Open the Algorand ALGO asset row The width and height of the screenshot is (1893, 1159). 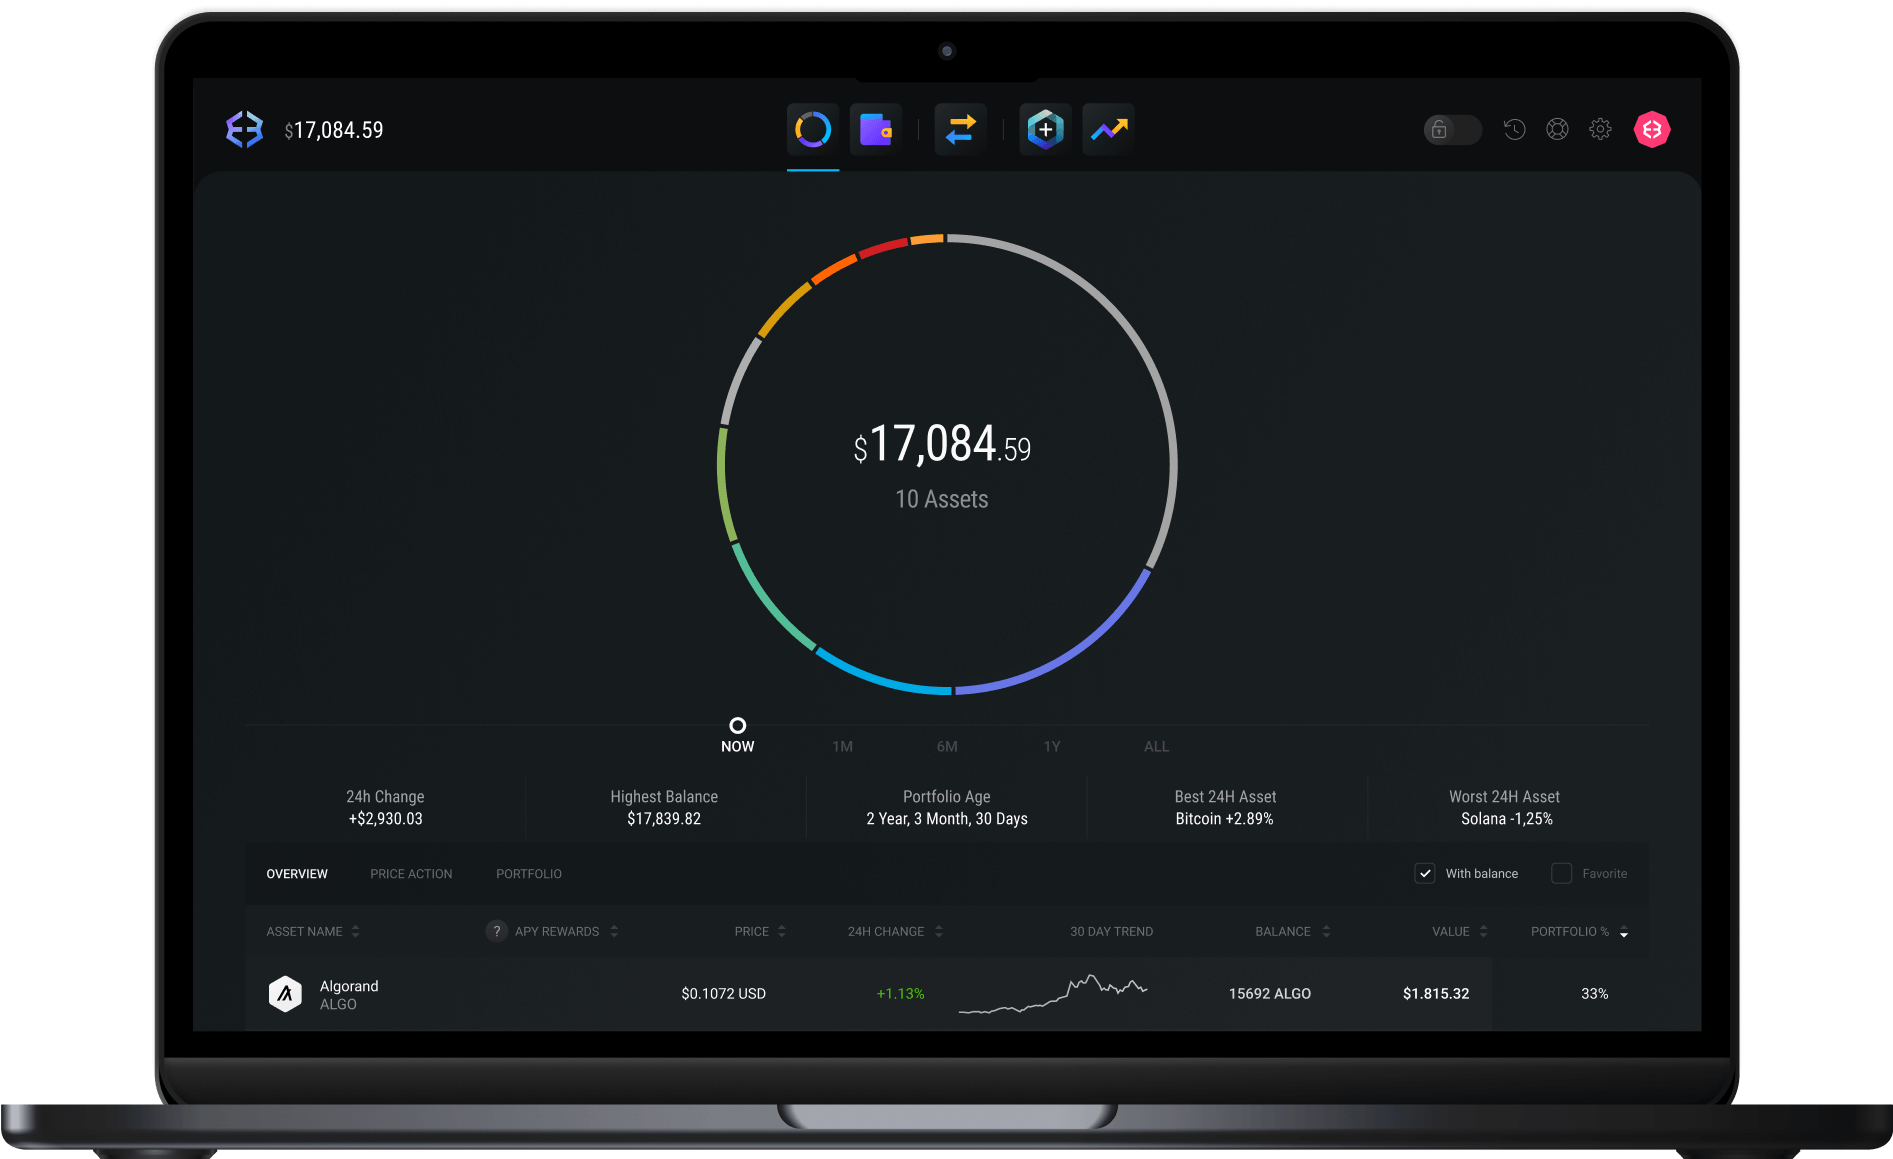947,994
